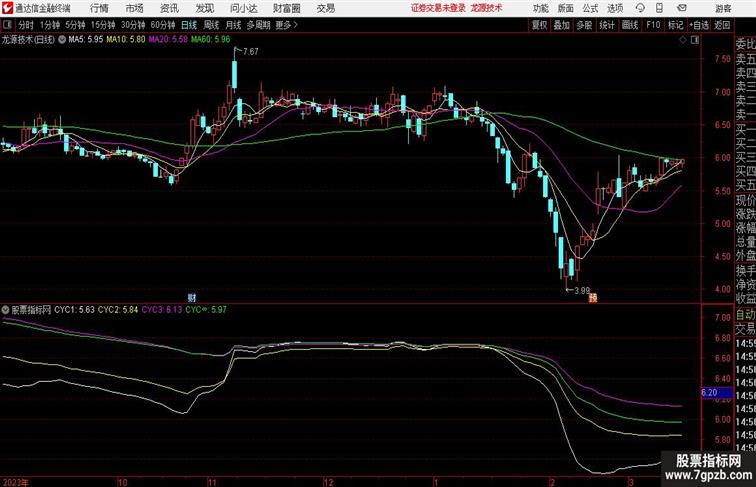The image size is (756, 487).
Task: Click the CYC1: 5.63 label
Action: click(x=74, y=310)
